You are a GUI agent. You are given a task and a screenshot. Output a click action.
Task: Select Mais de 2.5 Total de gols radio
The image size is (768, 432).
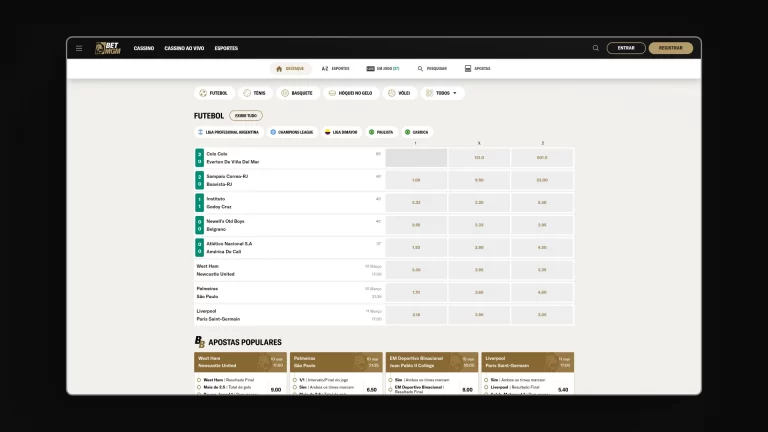point(199,387)
